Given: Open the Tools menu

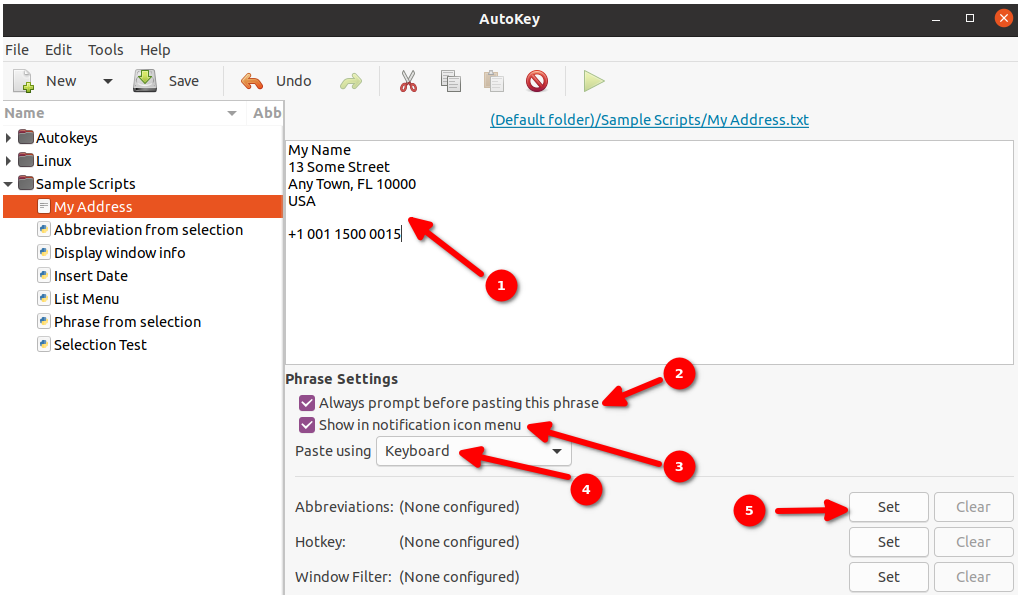Looking at the screenshot, I should (x=106, y=50).
